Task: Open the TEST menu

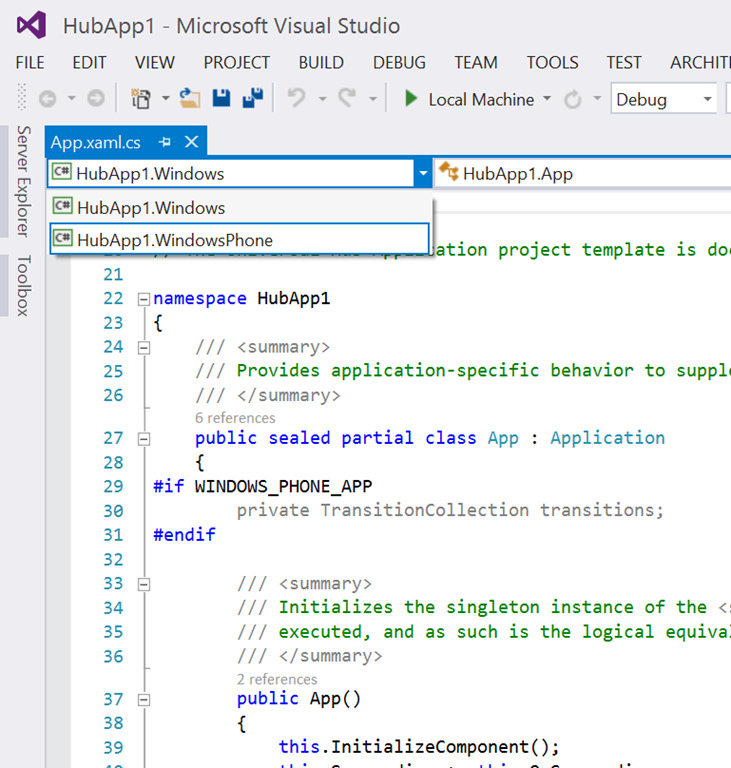Action: pyautogui.click(x=624, y=63)
